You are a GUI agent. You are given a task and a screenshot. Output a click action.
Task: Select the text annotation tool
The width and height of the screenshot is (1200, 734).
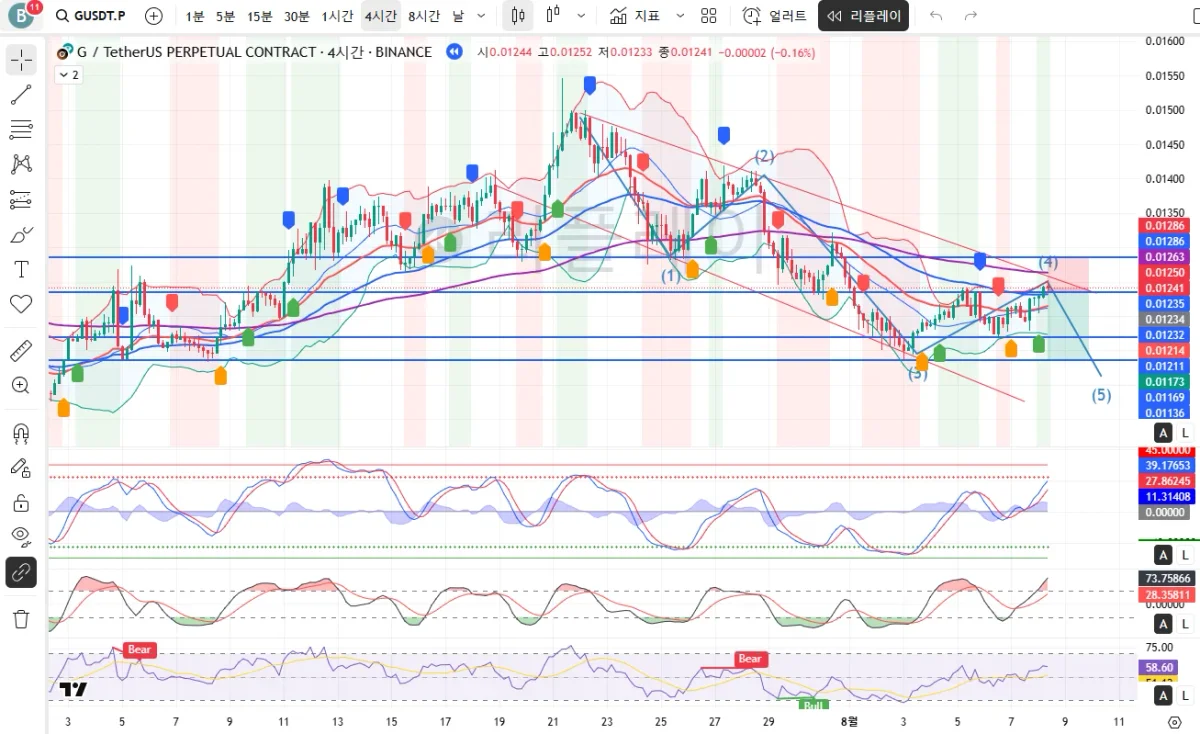pyautogui.click(x=21, y=269)
